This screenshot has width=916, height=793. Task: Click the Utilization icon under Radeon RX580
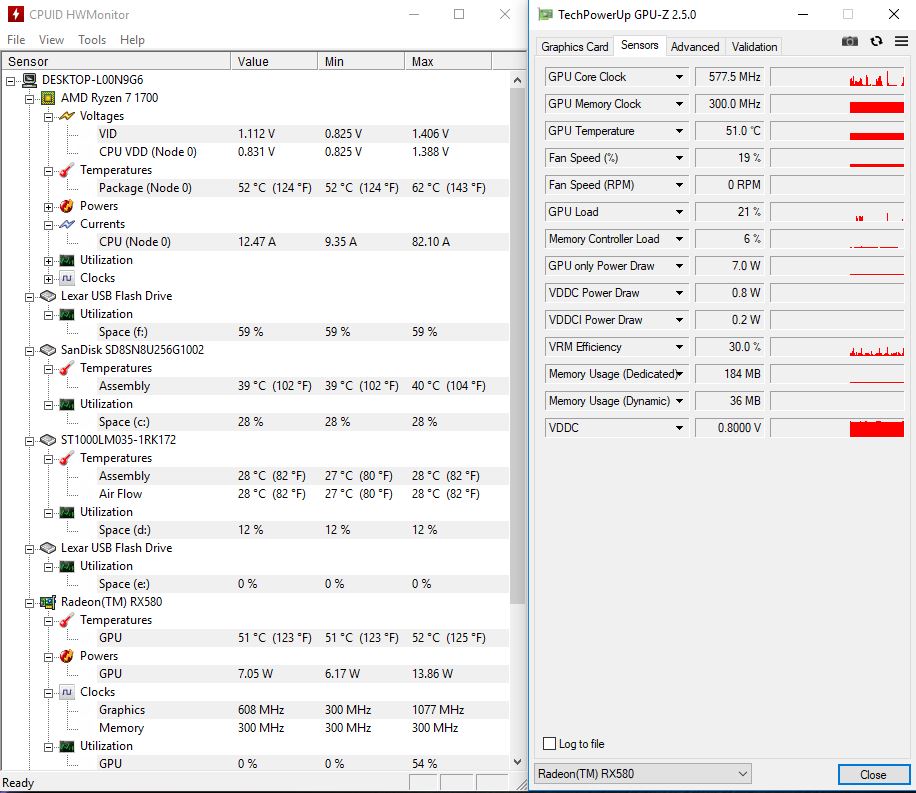tap(67, 746)
